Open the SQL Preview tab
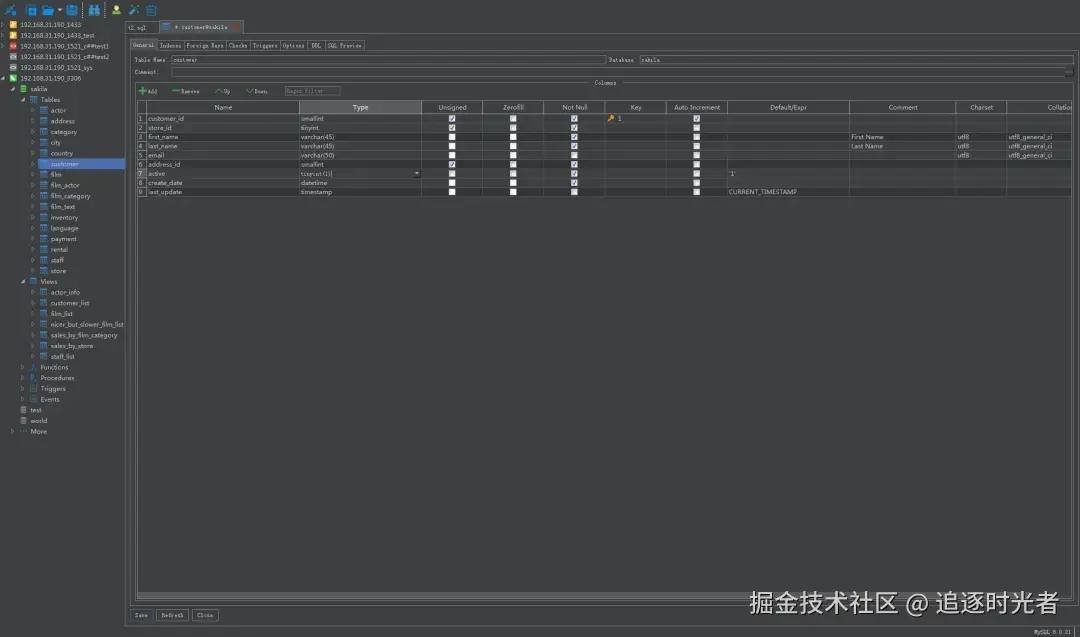The width and height of the screenshot is (1080, 637). pyautogui.click(x=345, y=44)
